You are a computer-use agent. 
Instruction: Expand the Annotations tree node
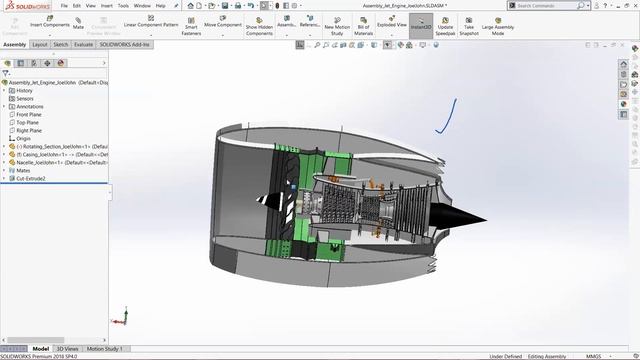[x=4, y=107]
